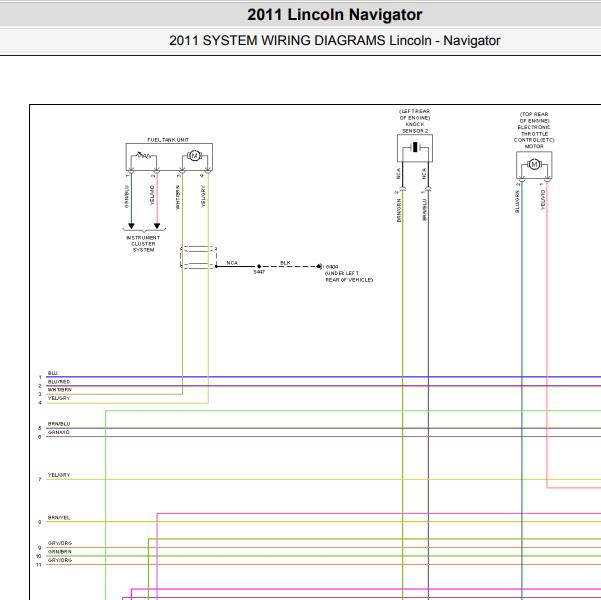Click the BRN/GRN label on knock sensor pin 2
Screen dimensions: 601x600
pos(399,210)
